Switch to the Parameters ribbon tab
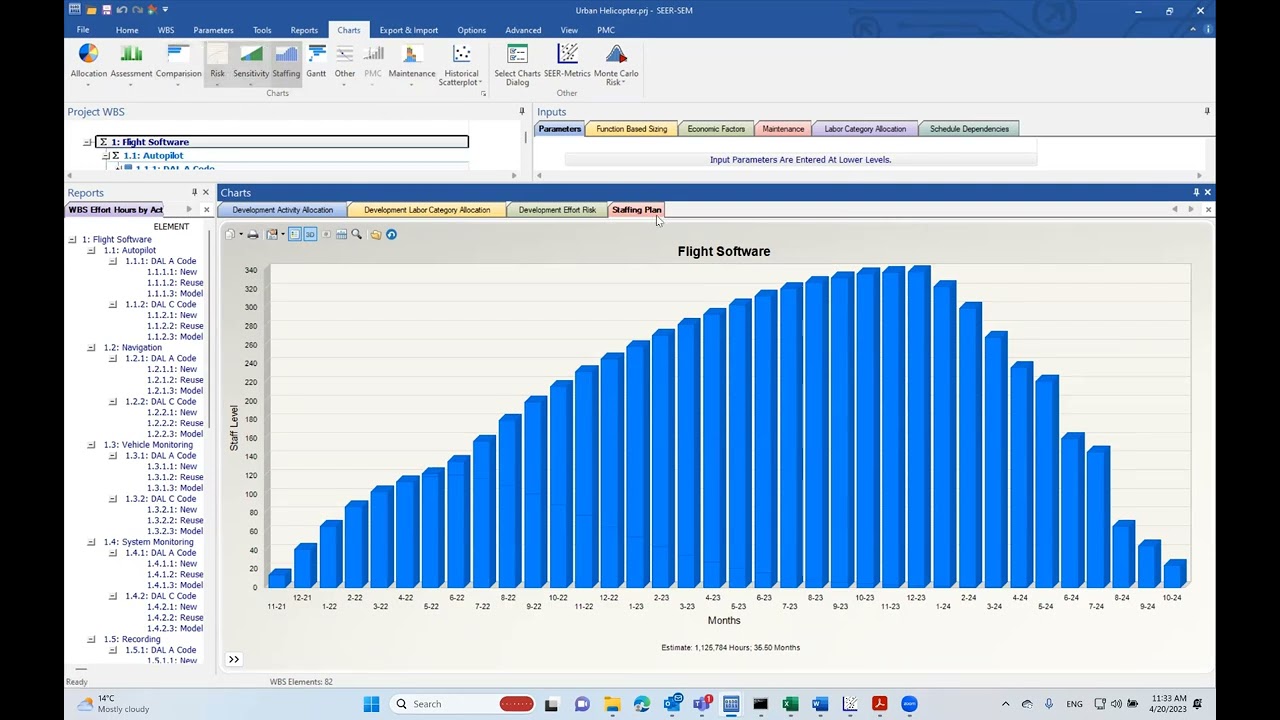This screenshot has height=720, width=1280. click(213, 30)
